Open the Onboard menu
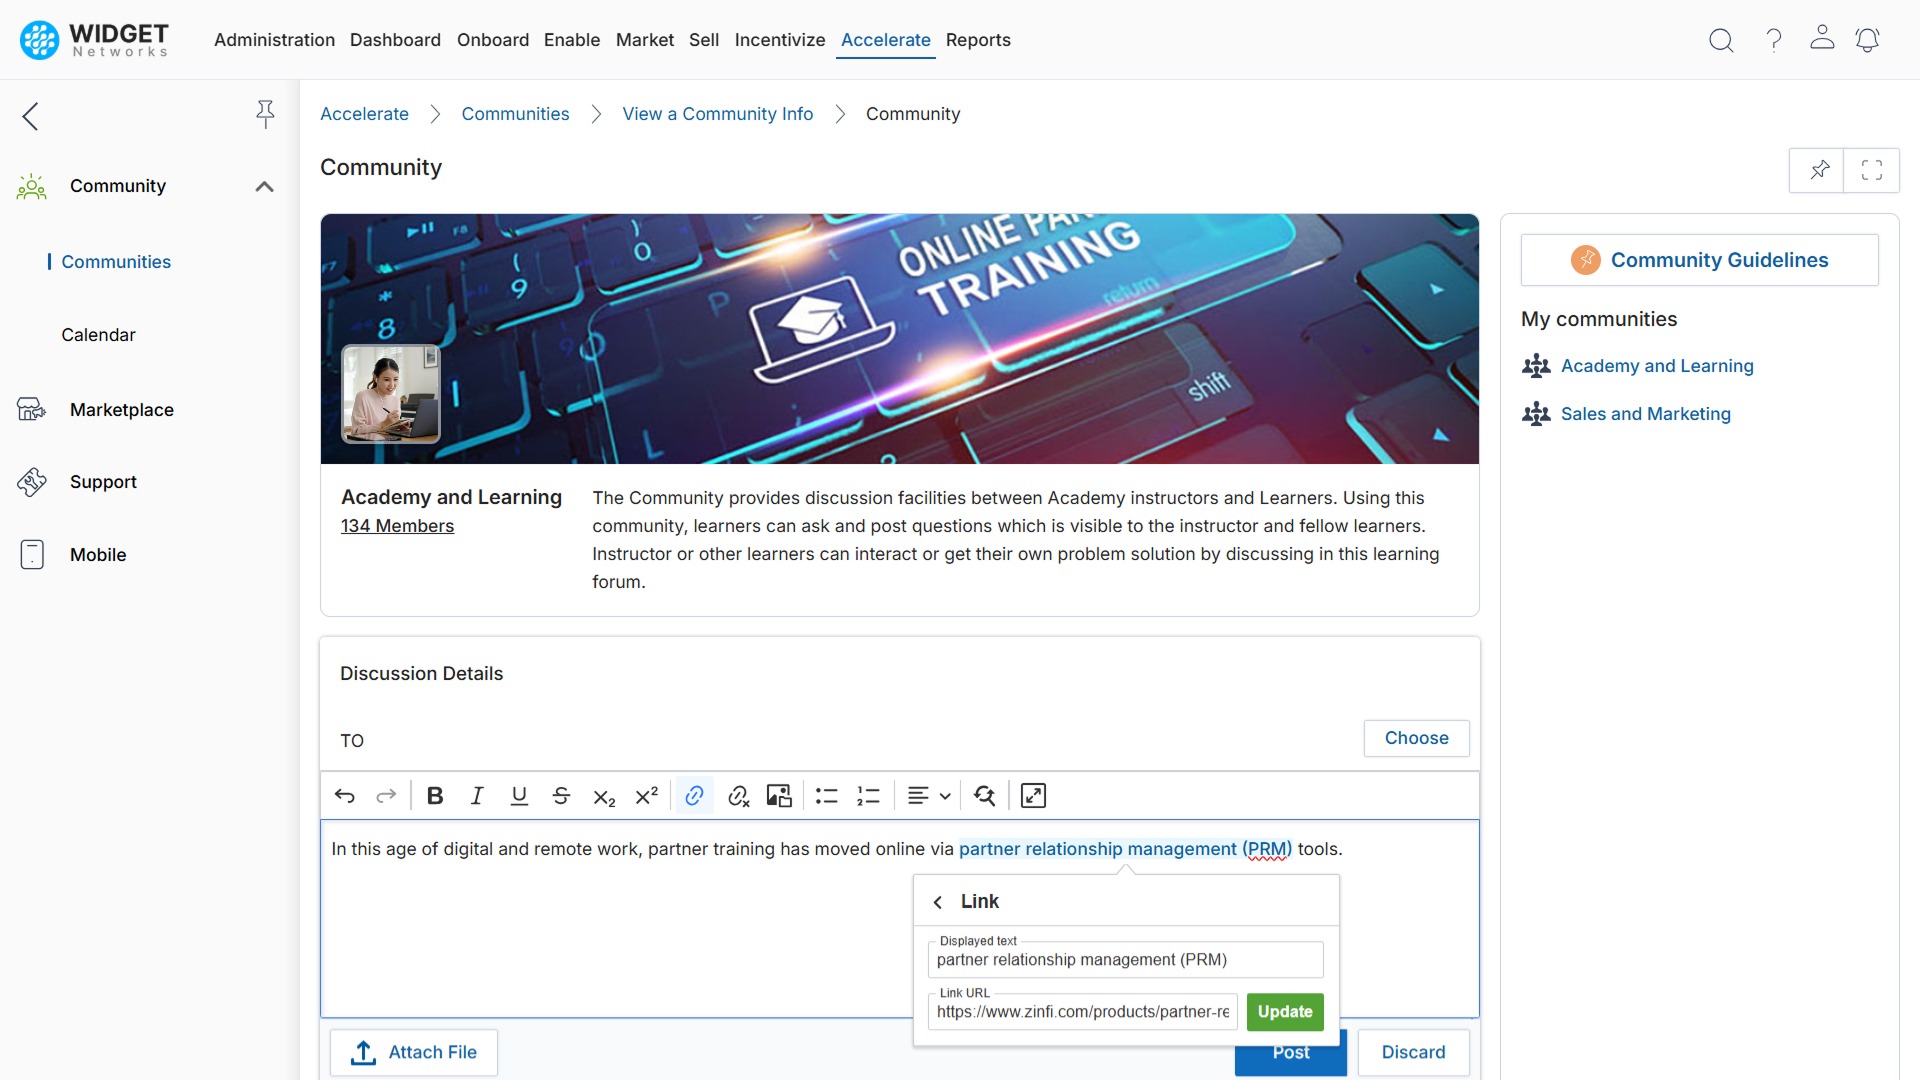This screenshot has width=1920, height=1080. (x=493, y=40)
